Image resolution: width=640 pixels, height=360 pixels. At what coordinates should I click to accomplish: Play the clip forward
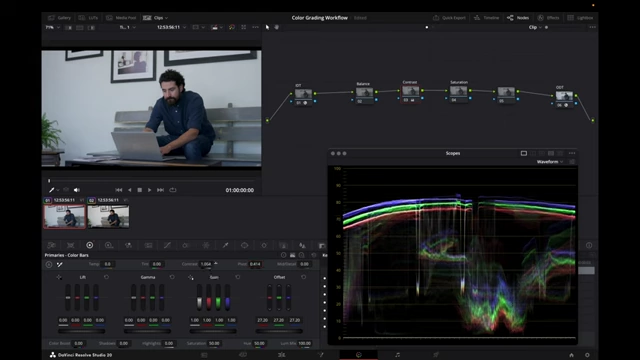pos(149,190)
